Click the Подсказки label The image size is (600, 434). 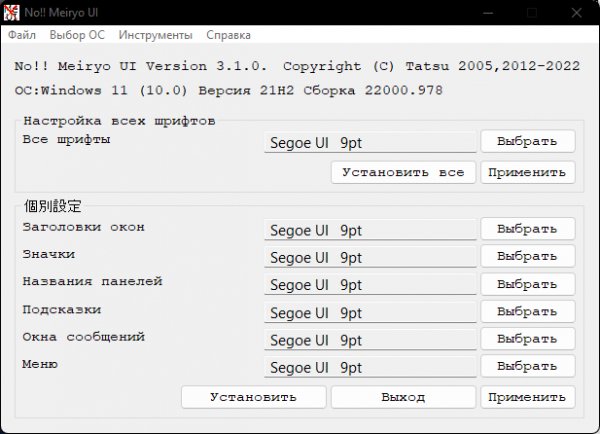coord(62,309)
